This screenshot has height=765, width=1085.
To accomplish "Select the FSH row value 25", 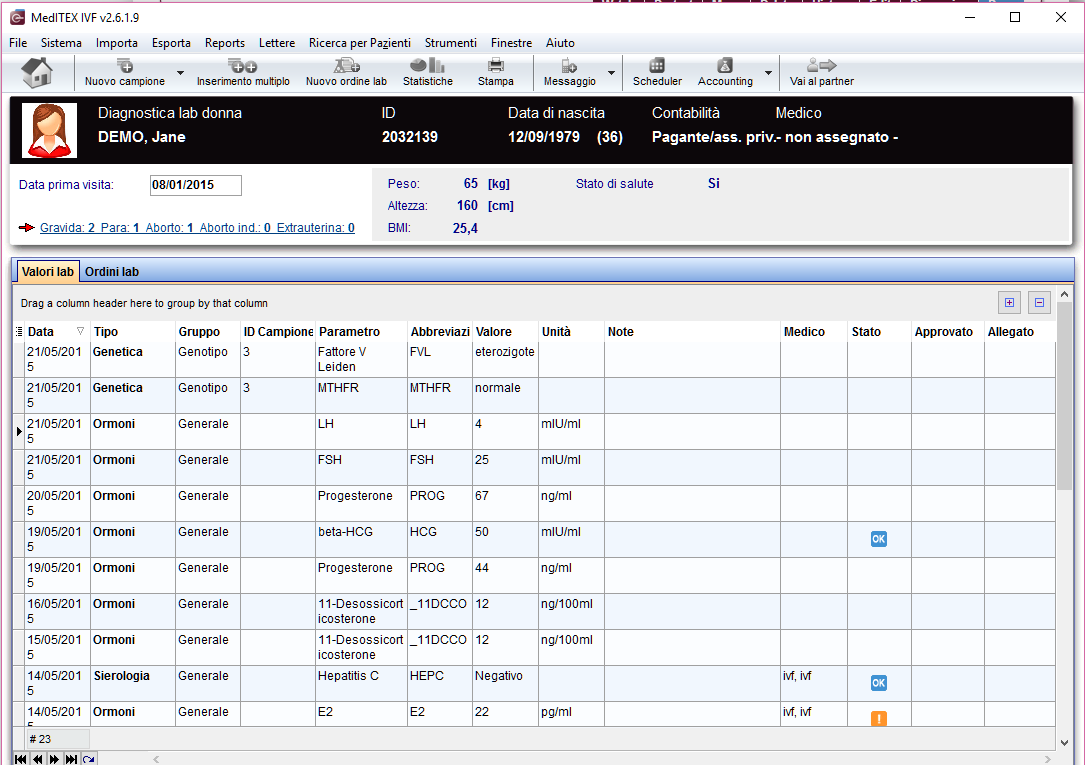I will click(505, 467).
